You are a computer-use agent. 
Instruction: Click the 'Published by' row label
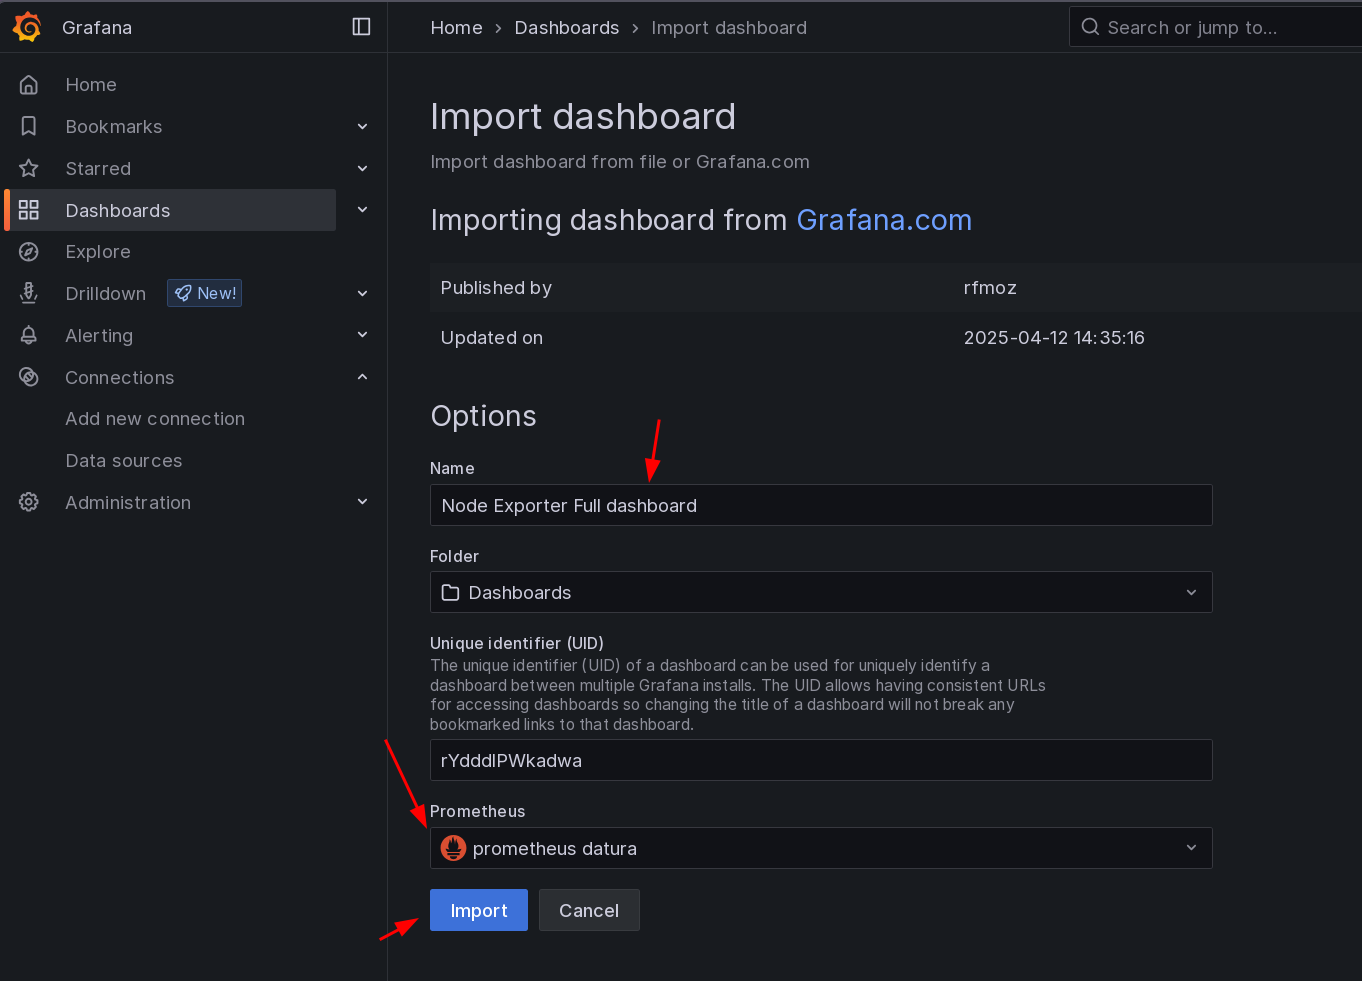[x=496, y=288]
